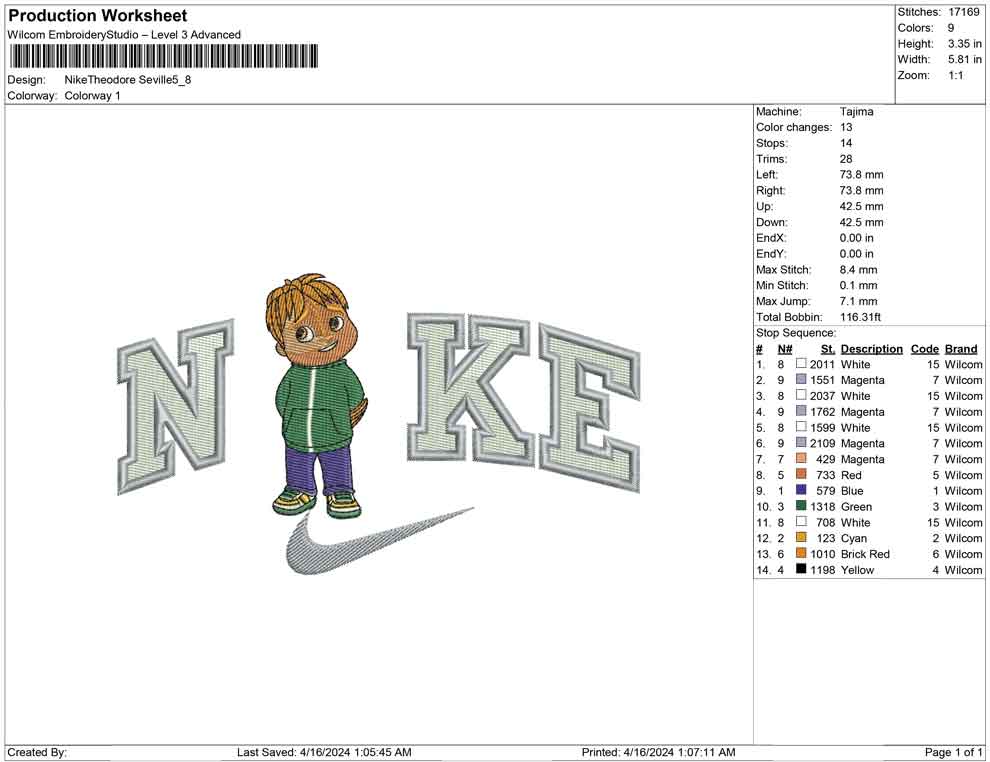990x762 pixels.
Task: Select the Cyan 123 thread swatch
Action: [x=801, y=538]
